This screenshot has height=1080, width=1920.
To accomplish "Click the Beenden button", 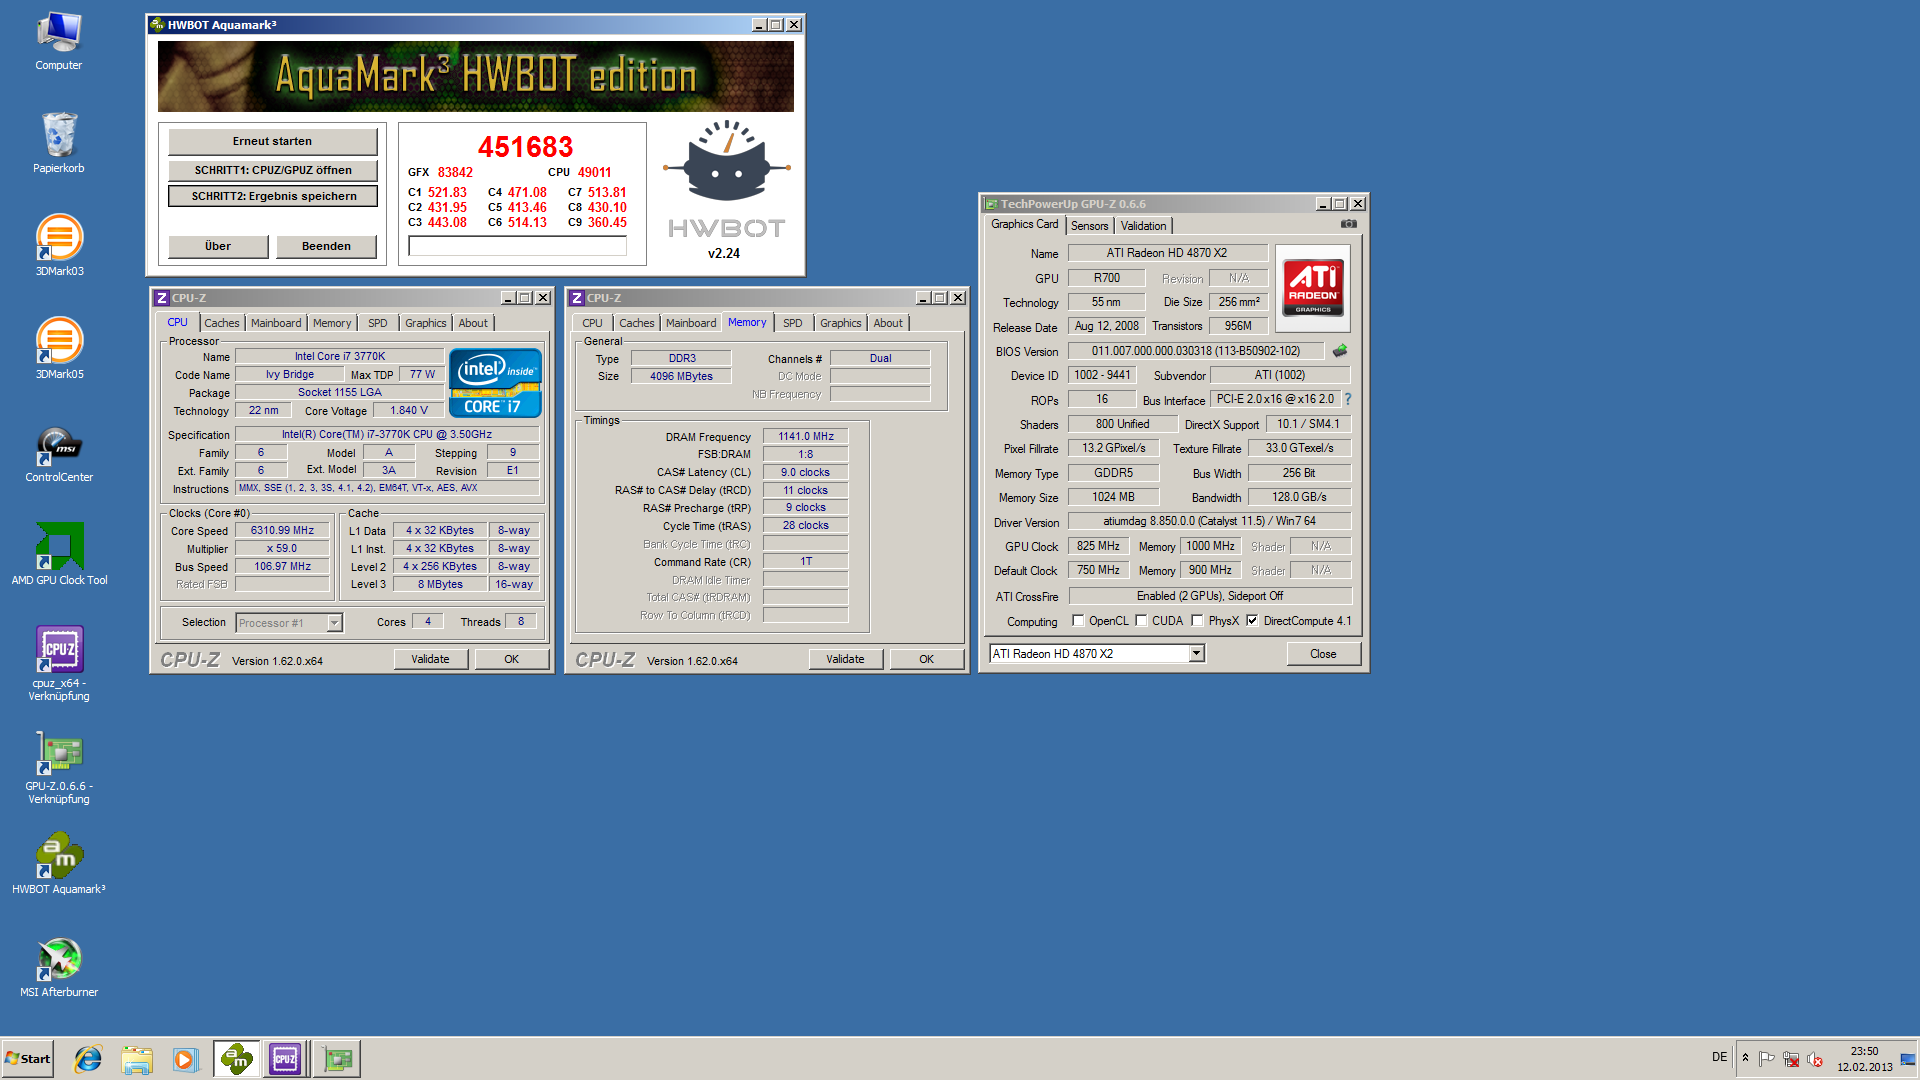I will pyautogui.click(x=326, y=246).
